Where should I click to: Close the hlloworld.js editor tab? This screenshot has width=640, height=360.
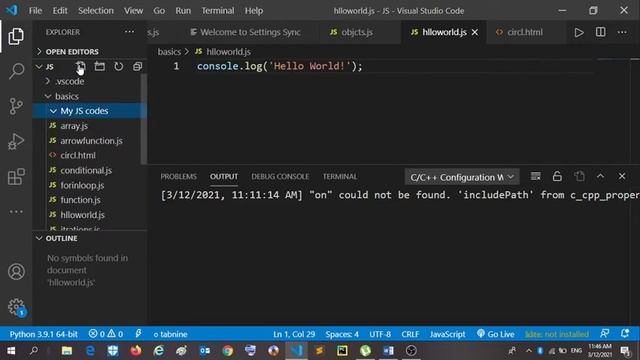pos(475,32)
